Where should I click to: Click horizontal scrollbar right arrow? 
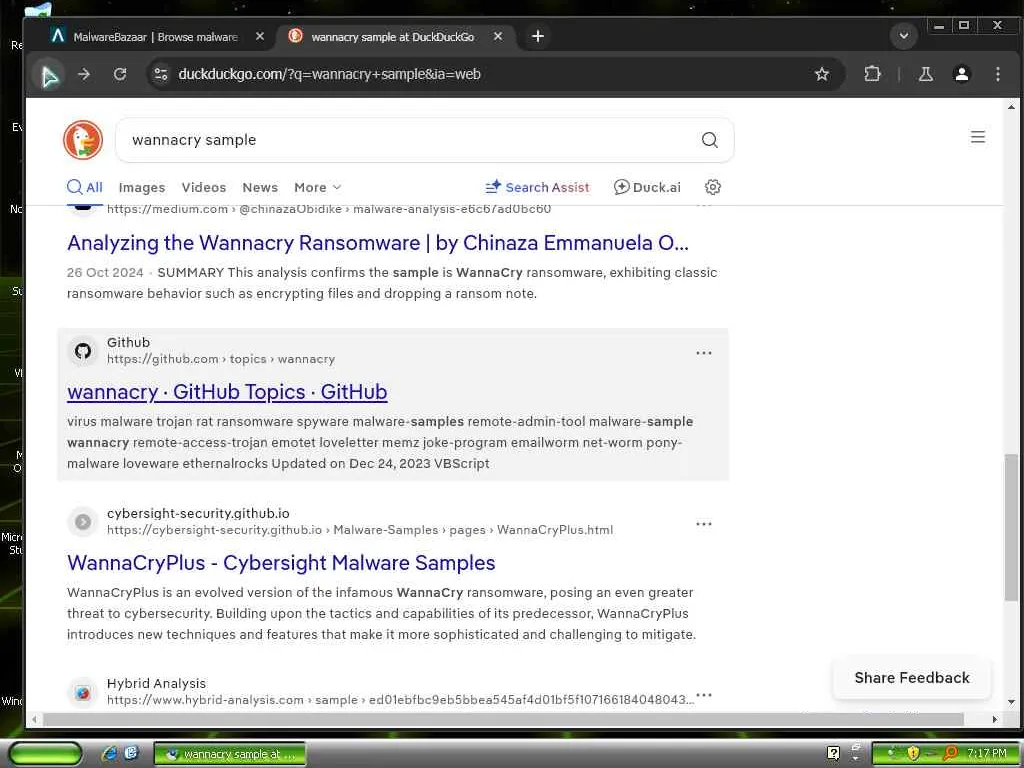[x=995, y=719]
